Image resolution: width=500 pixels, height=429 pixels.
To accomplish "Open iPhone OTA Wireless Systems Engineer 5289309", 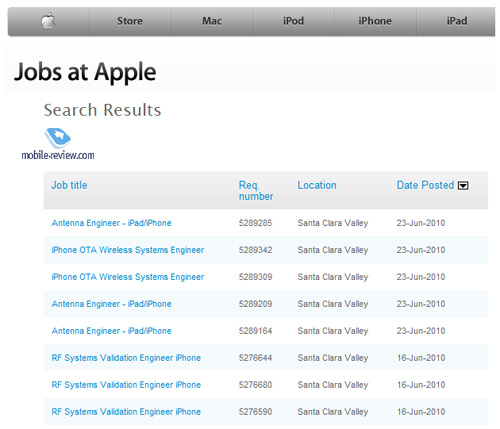I will coord(128,277).
